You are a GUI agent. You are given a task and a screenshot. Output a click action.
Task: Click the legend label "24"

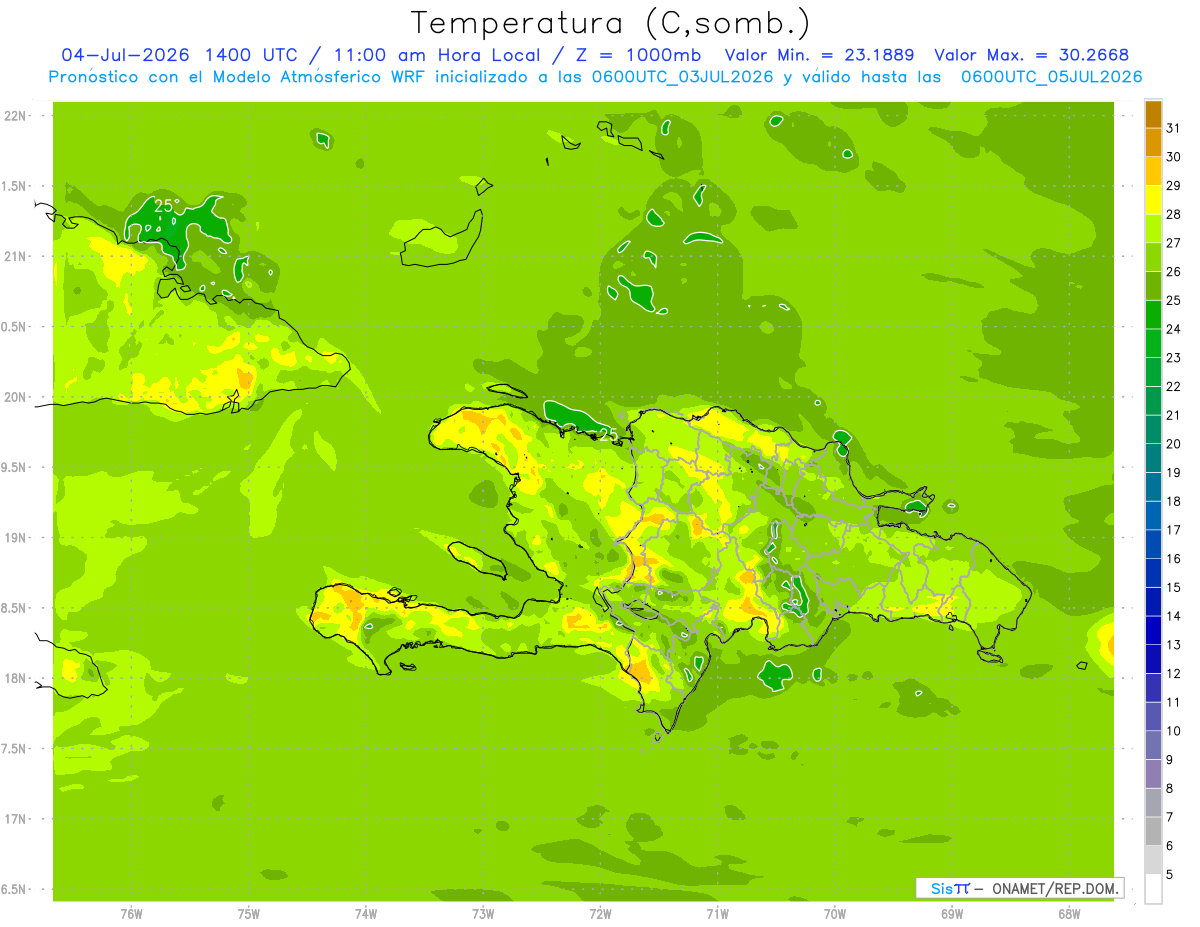(x=1174, y=329)
